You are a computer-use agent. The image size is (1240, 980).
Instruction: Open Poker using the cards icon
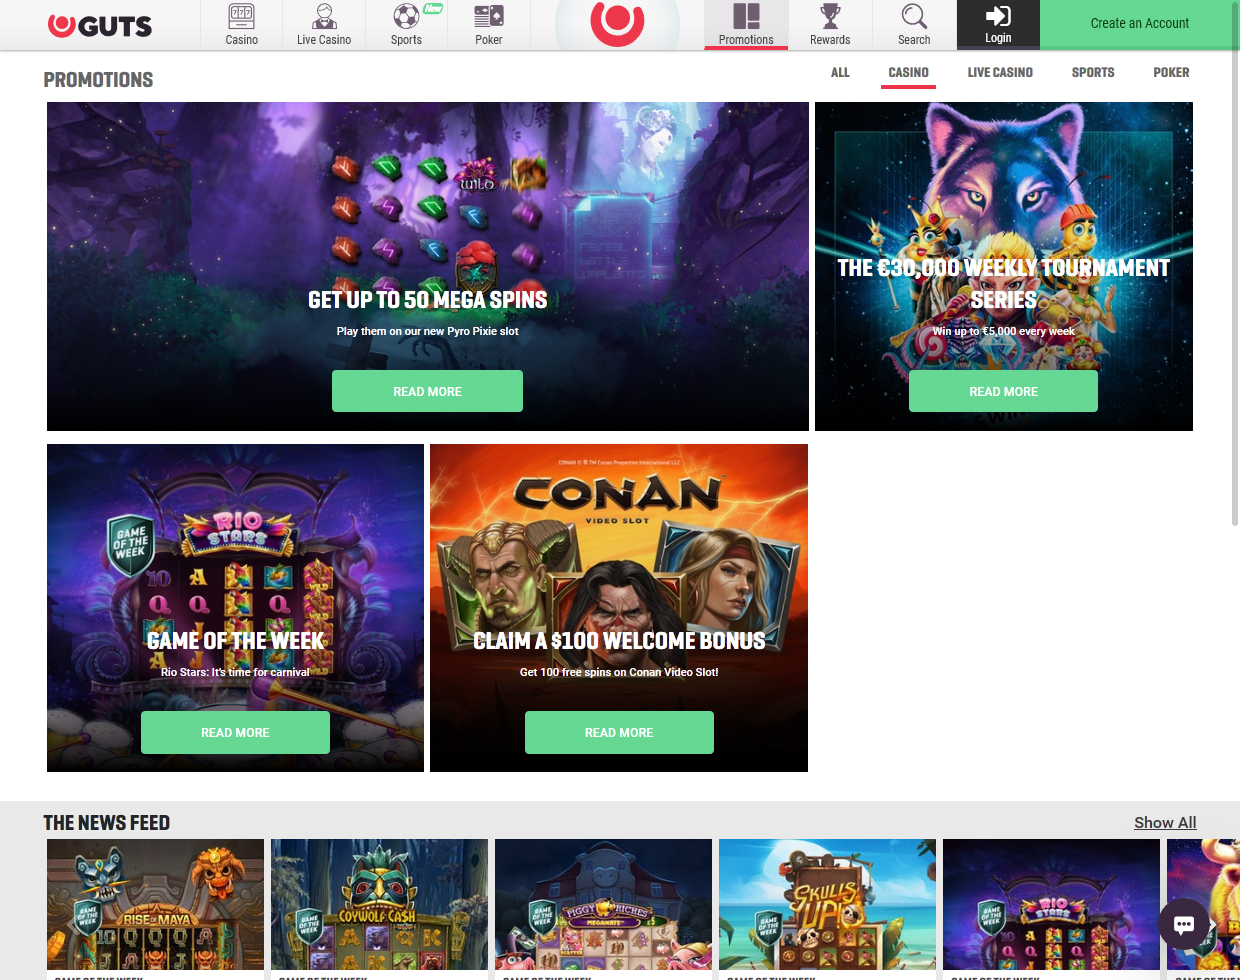click(x=489, y=17)
